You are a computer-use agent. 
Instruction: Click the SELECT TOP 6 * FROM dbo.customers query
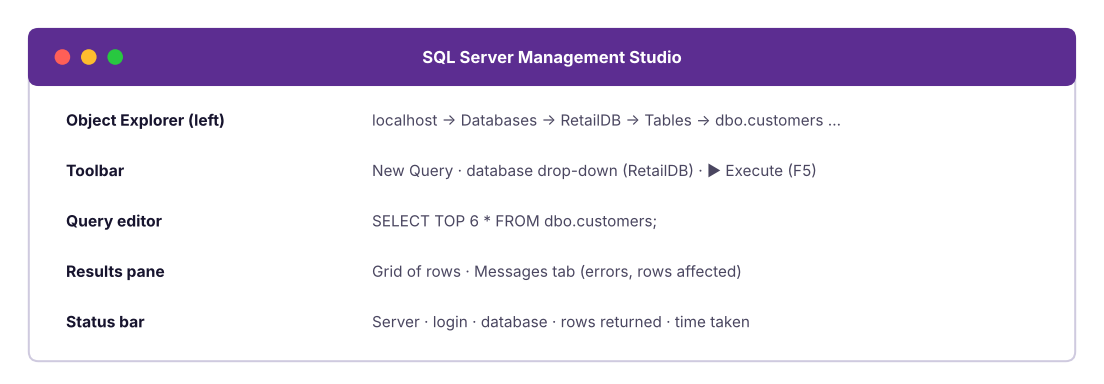click(x=514, y=221)
